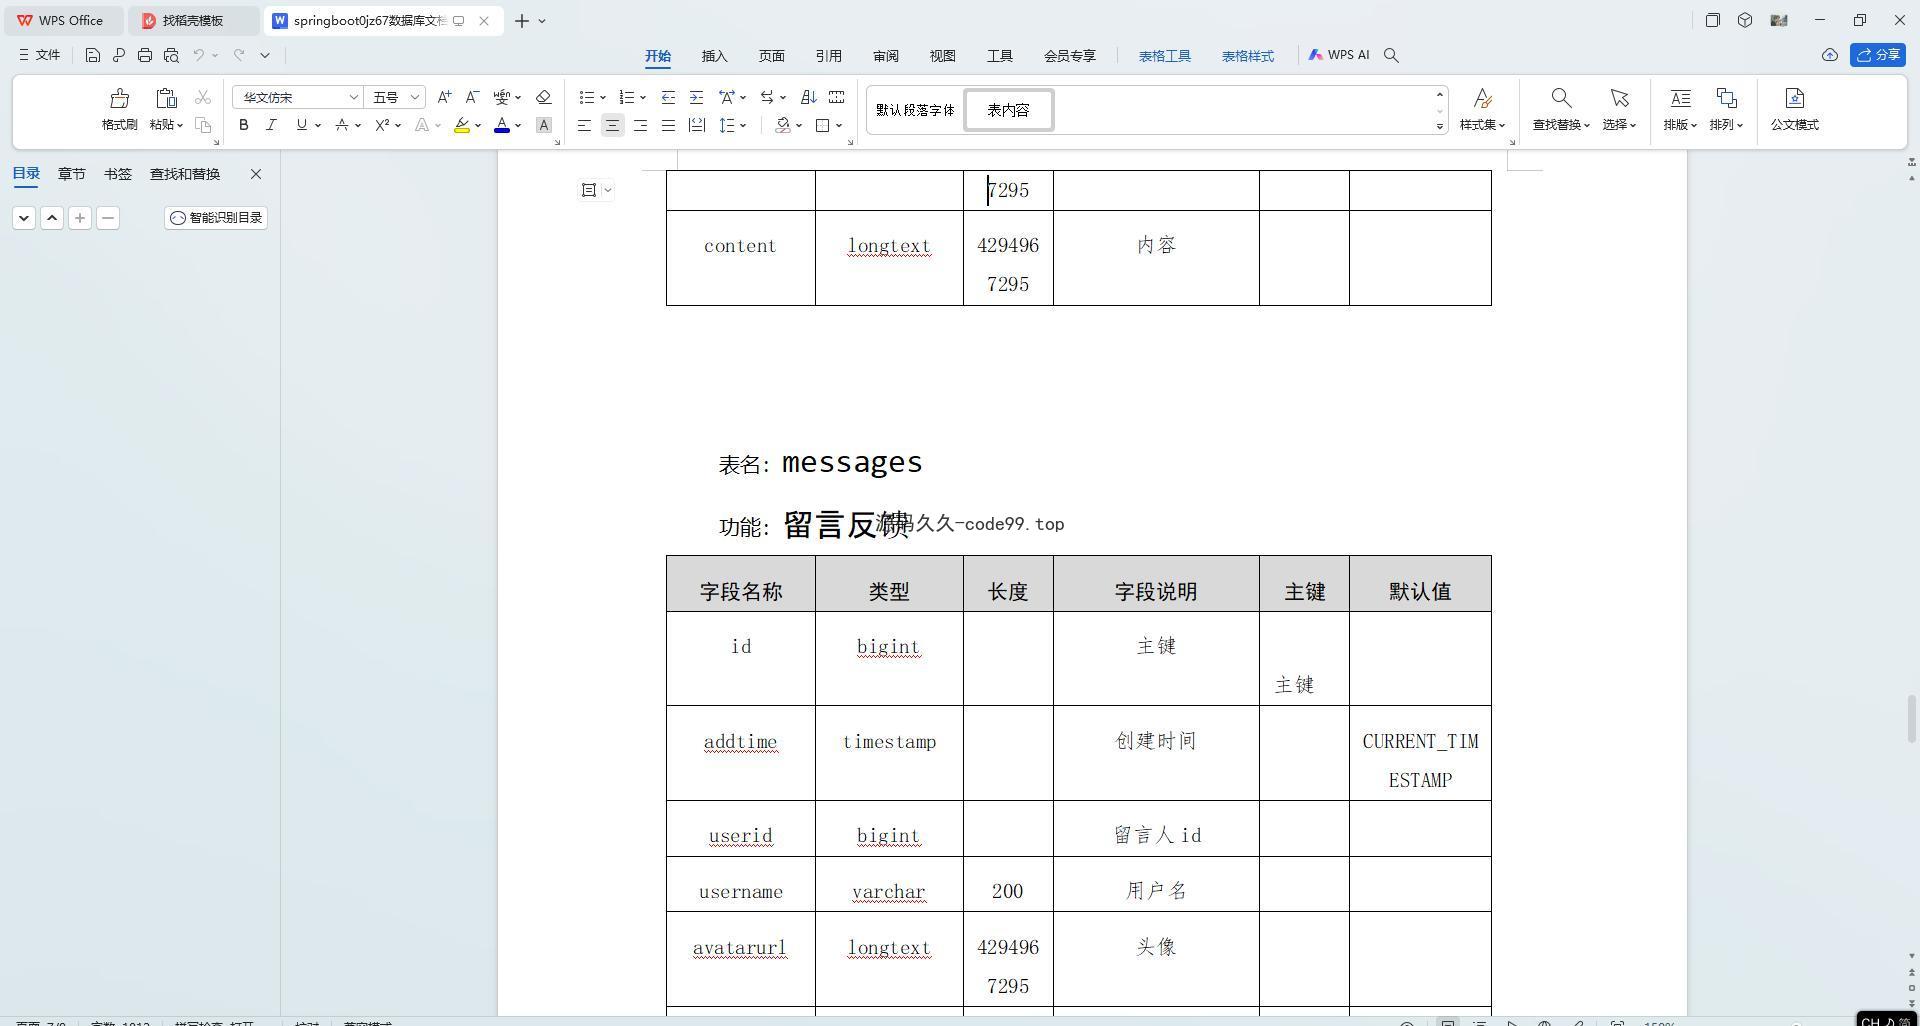Open dropdown next to new tab plus
This screenshot has width=1920, height=1026.
click(x=542, y=20)
